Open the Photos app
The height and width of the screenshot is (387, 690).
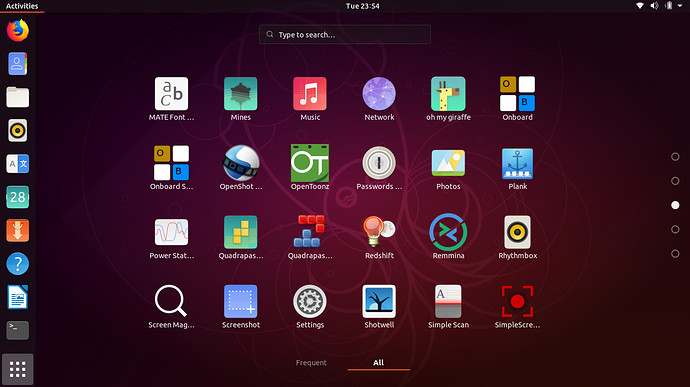[448, 163]
